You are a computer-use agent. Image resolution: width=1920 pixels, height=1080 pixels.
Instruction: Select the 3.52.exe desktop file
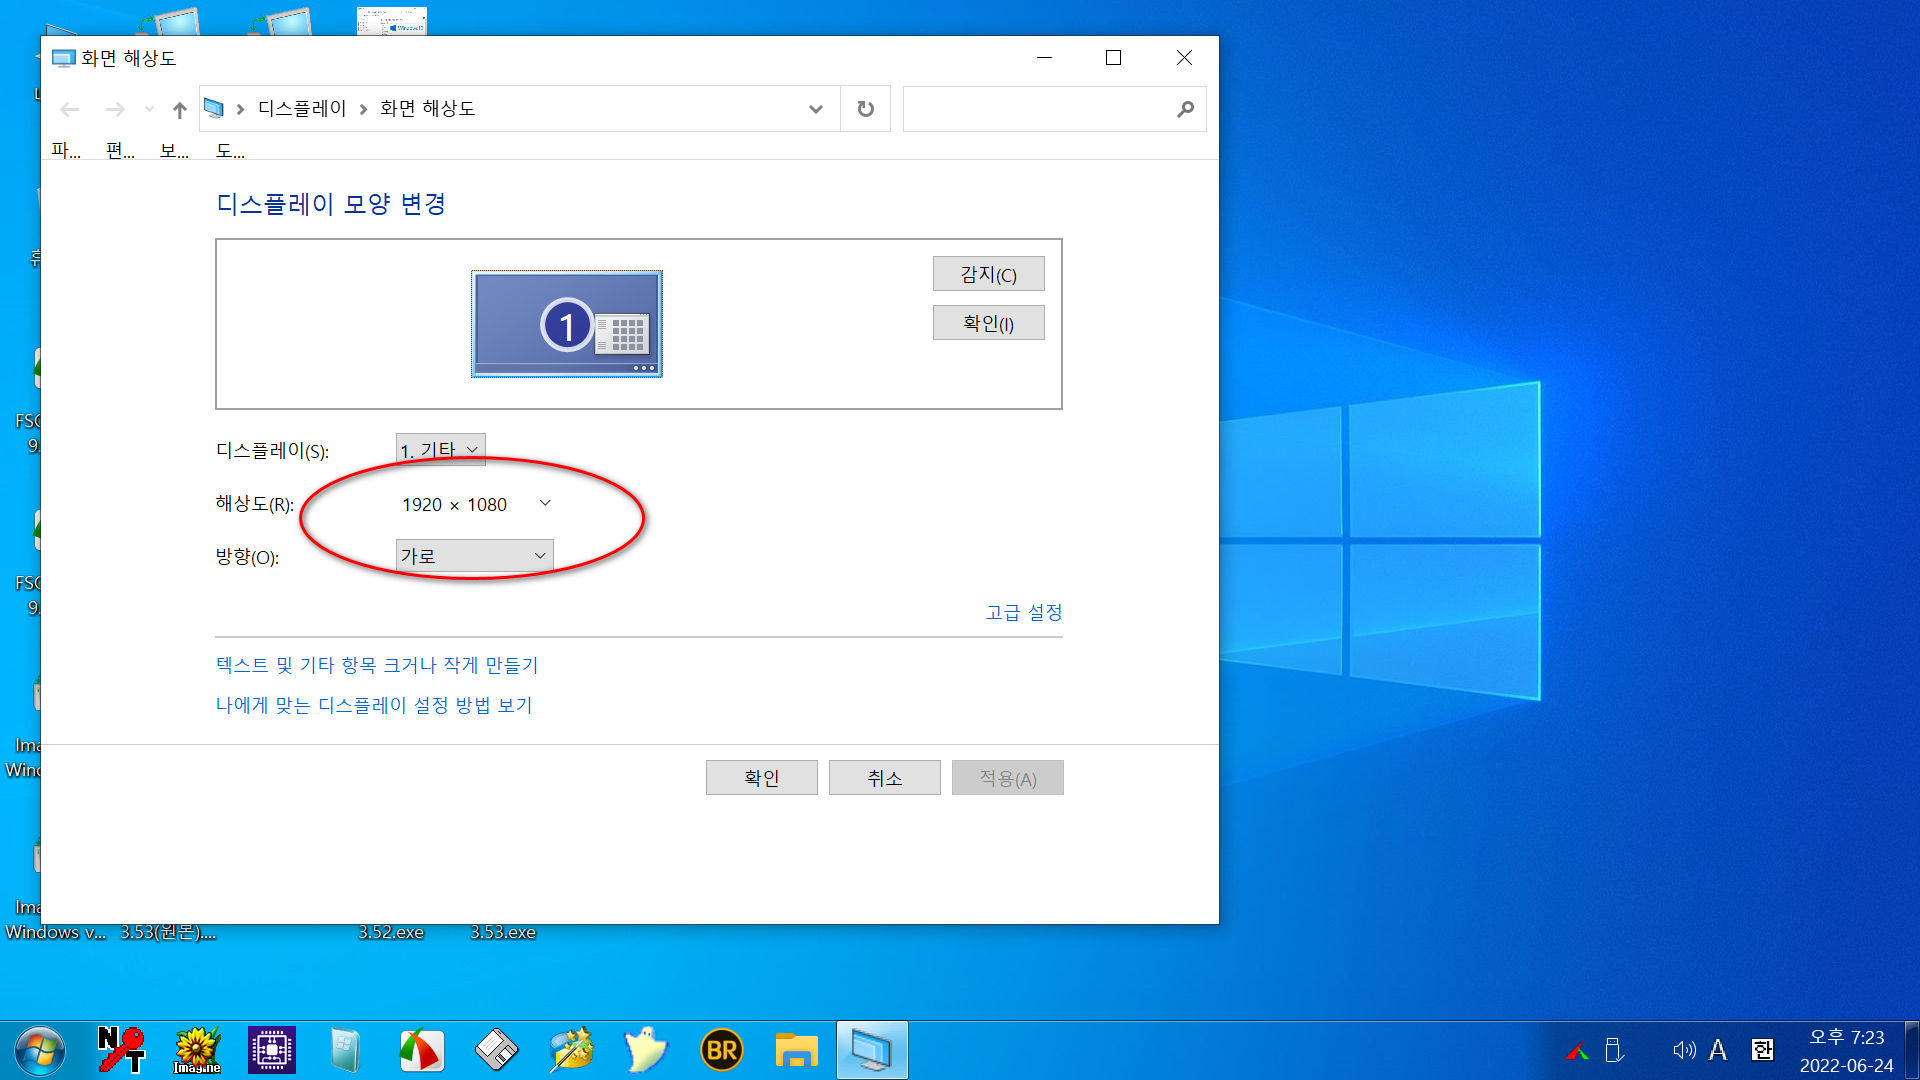[x=391, y=931]
